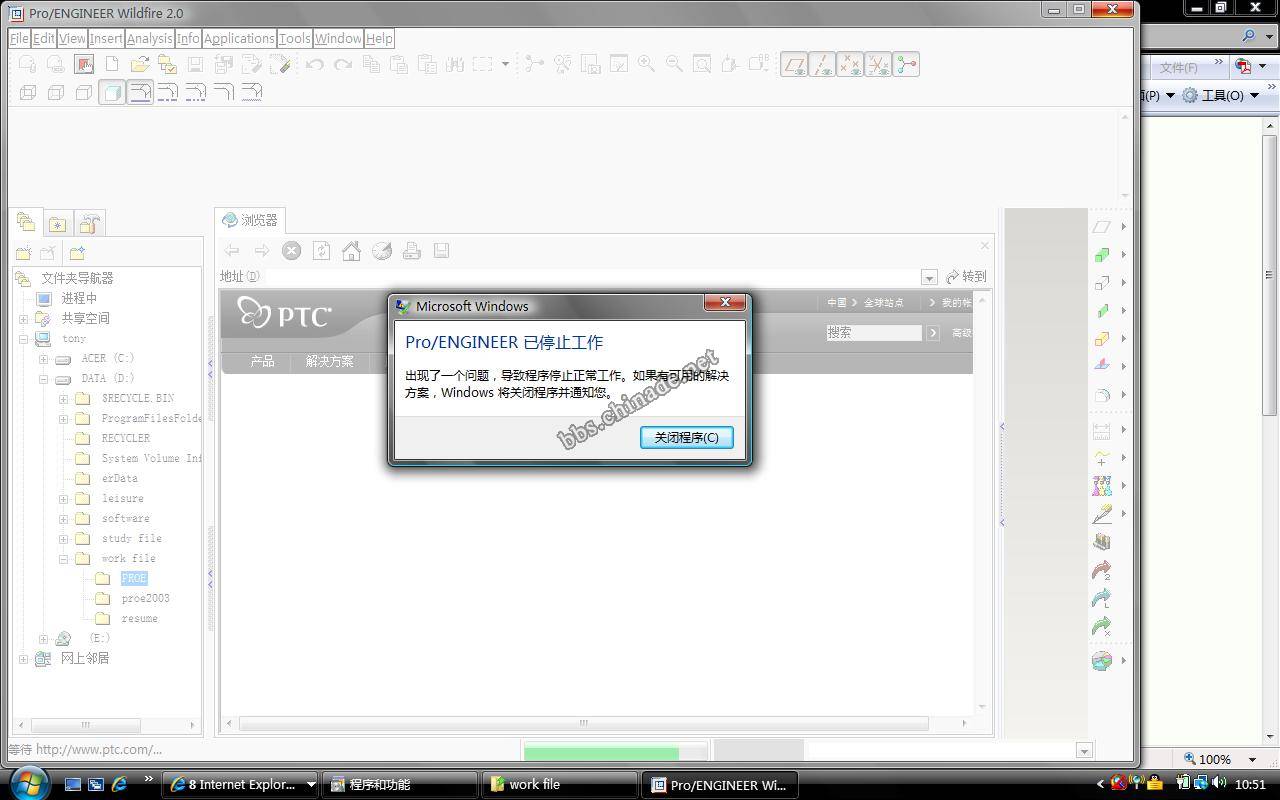Click the globe icon in right toolbar
Image resolution: width=1280 pixels, height=800 pixels.
1101,661
